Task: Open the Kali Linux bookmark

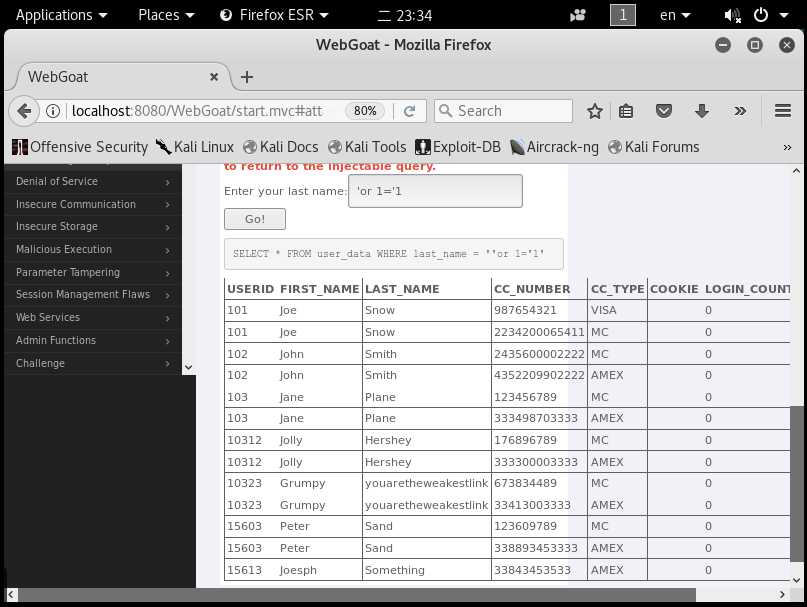Action: [x=195, y=147]
